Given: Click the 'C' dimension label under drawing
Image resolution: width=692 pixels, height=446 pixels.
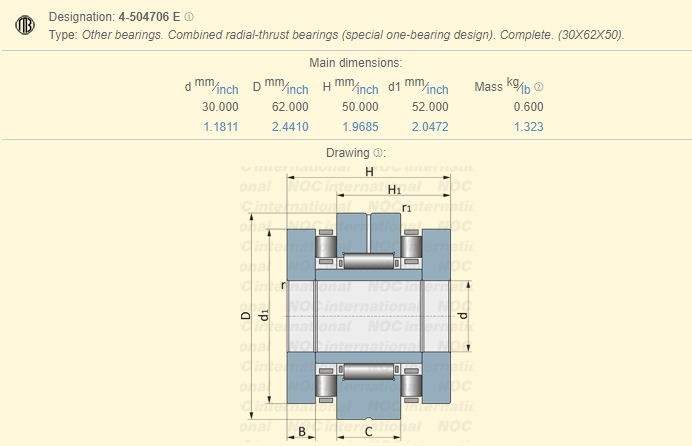Looking at the screenshot, I should coord(369,432).
